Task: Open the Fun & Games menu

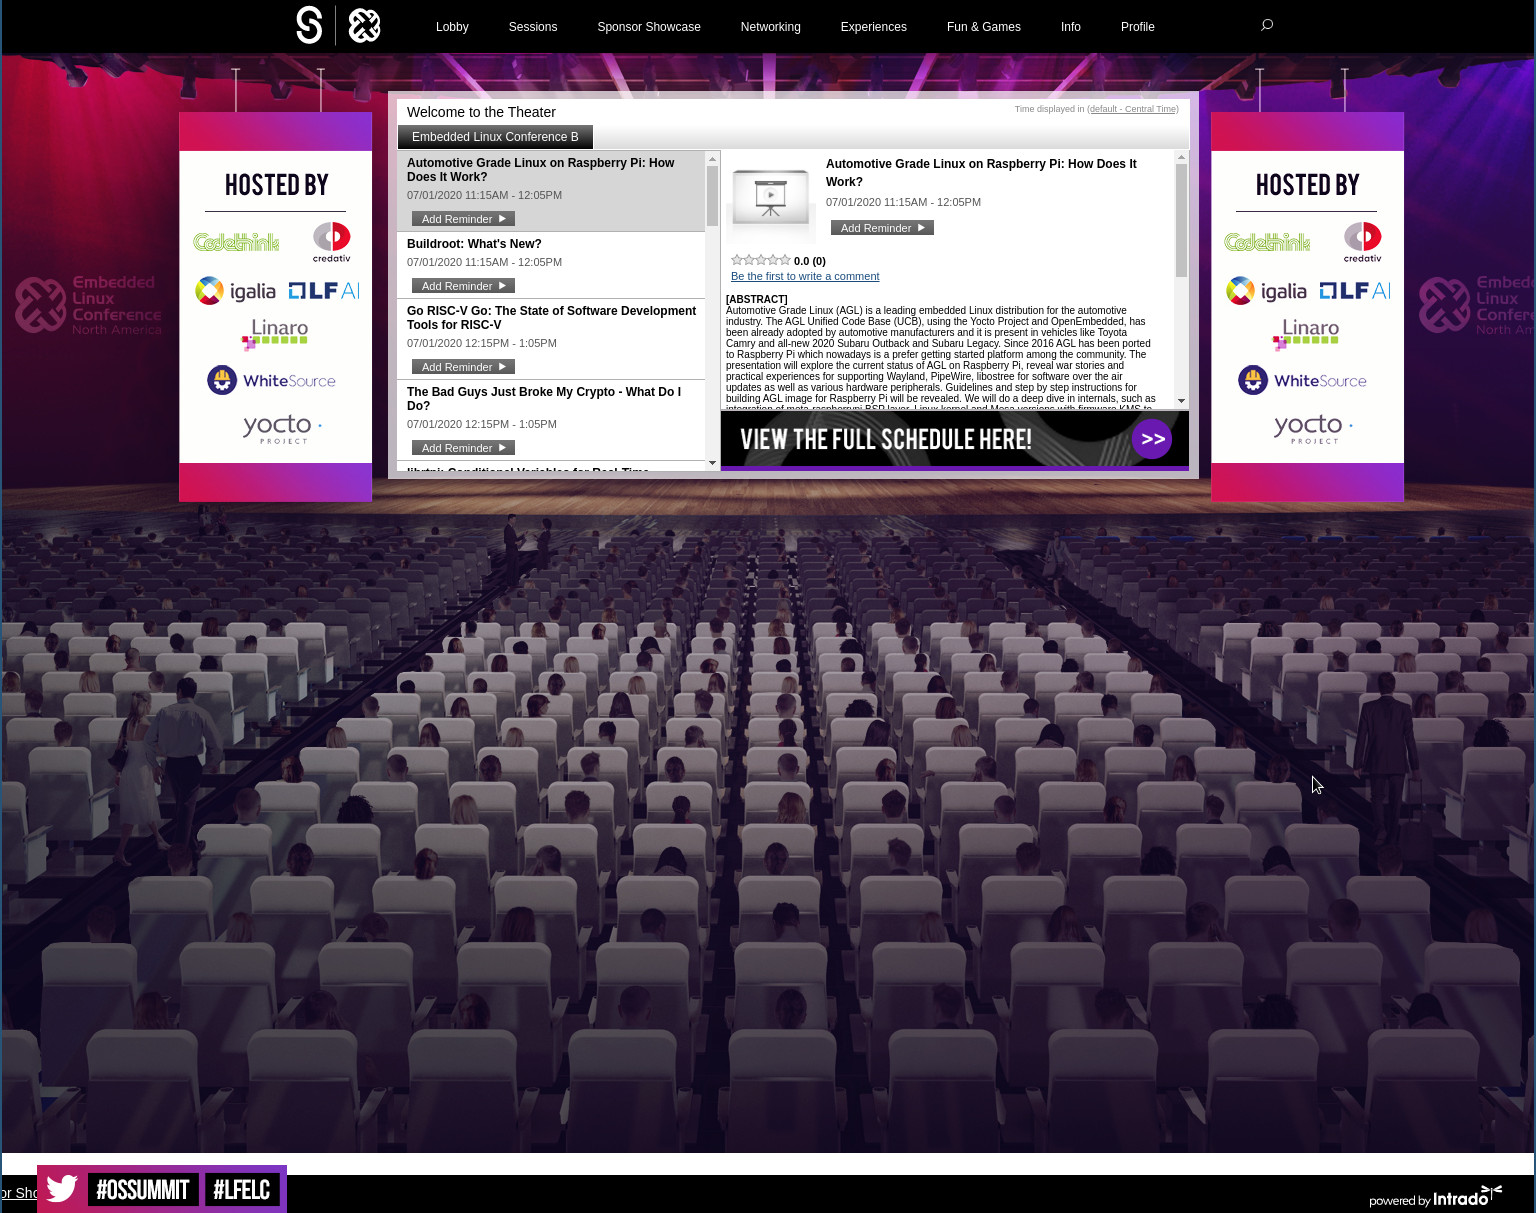Action: [x=984, y=27]
